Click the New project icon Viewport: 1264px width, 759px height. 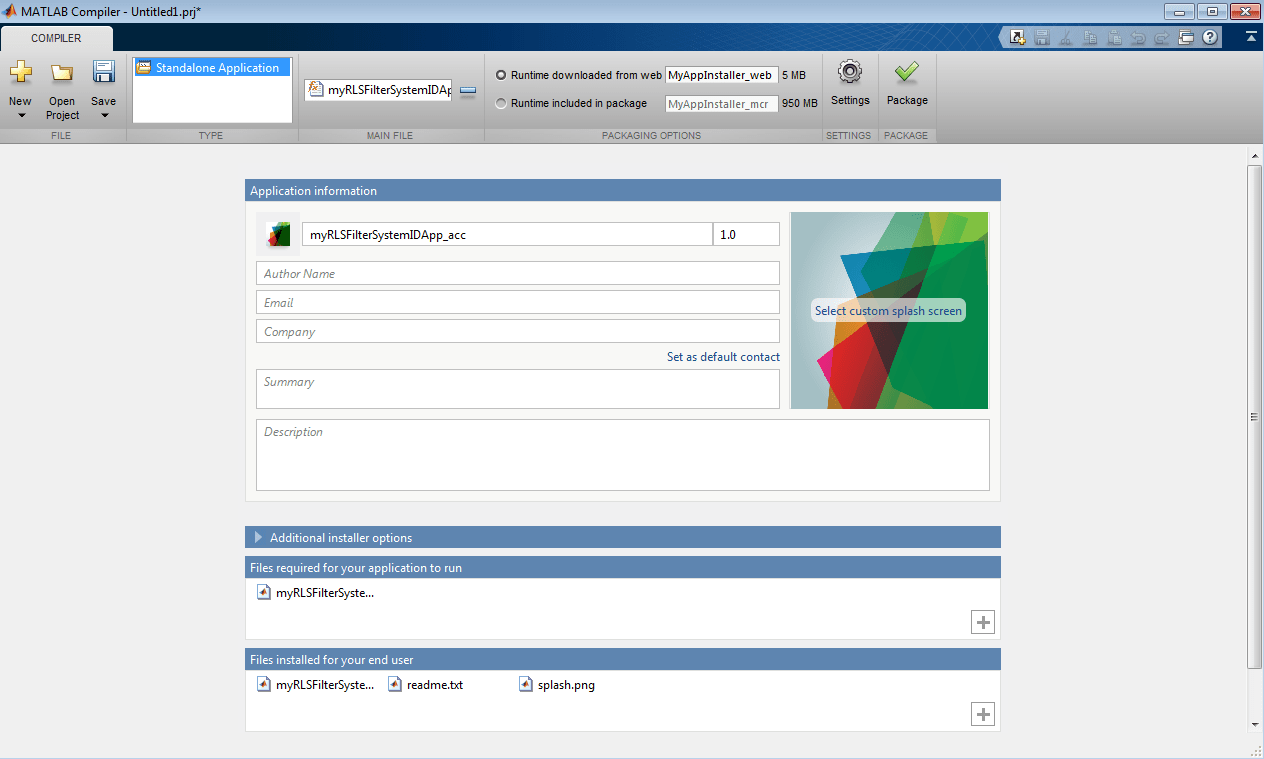[20, 73]
